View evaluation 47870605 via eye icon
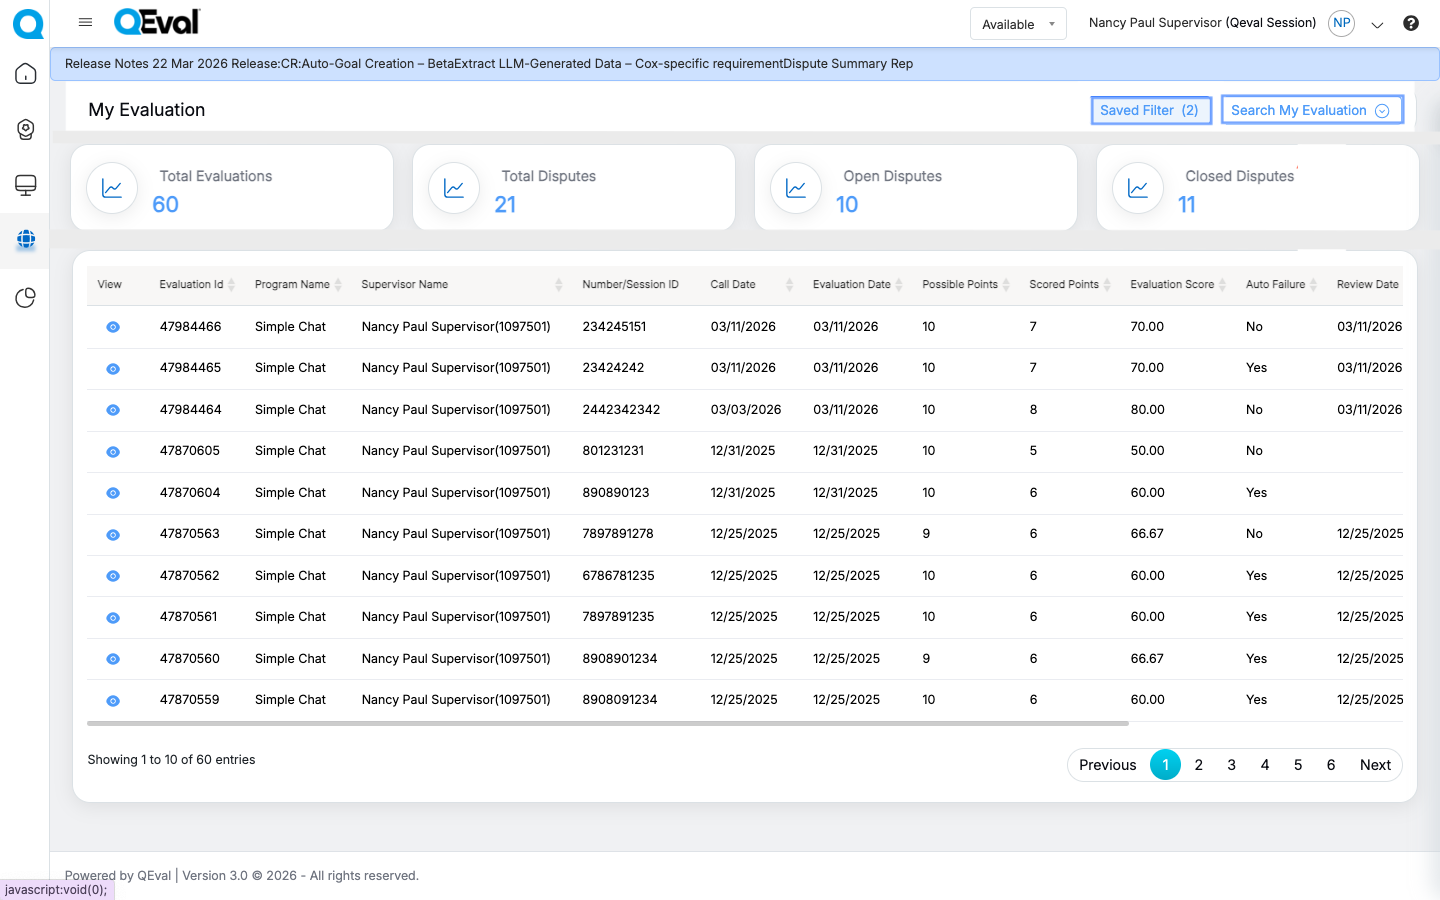The height and width of the screenshot is (900, 1440). [x=113, y=452]
